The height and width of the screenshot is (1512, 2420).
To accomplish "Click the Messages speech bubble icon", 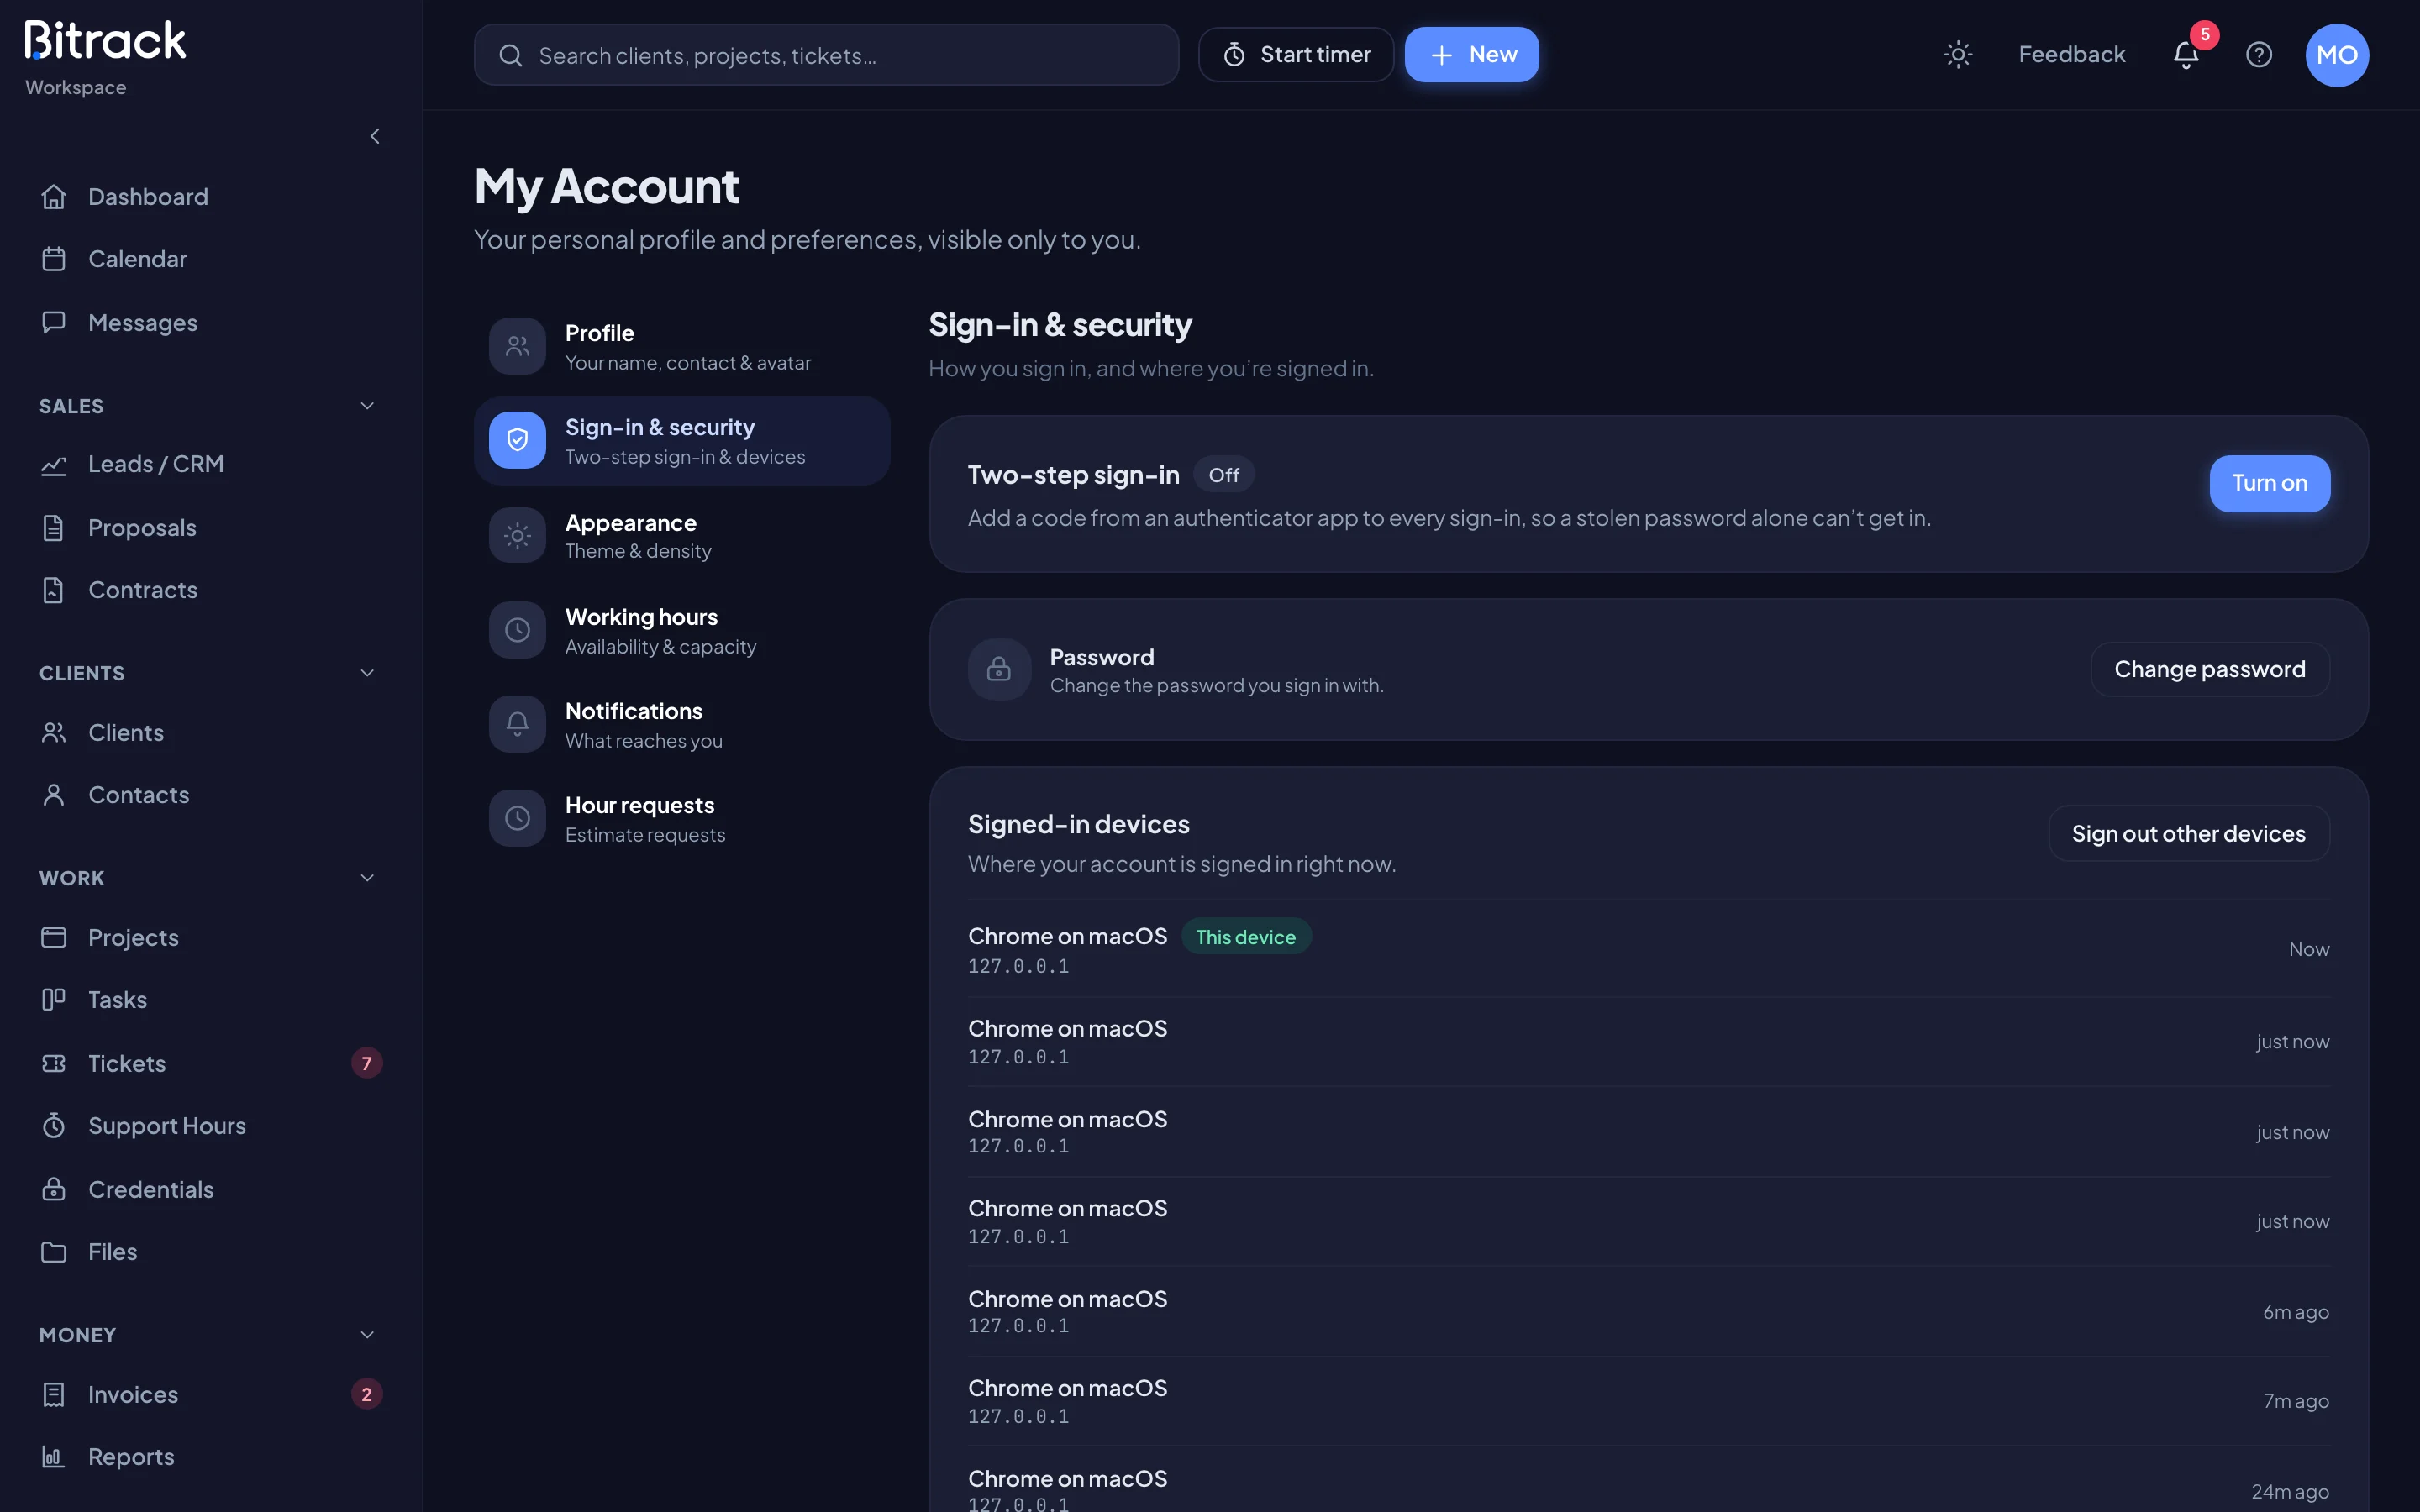I will tap(54, 322).
